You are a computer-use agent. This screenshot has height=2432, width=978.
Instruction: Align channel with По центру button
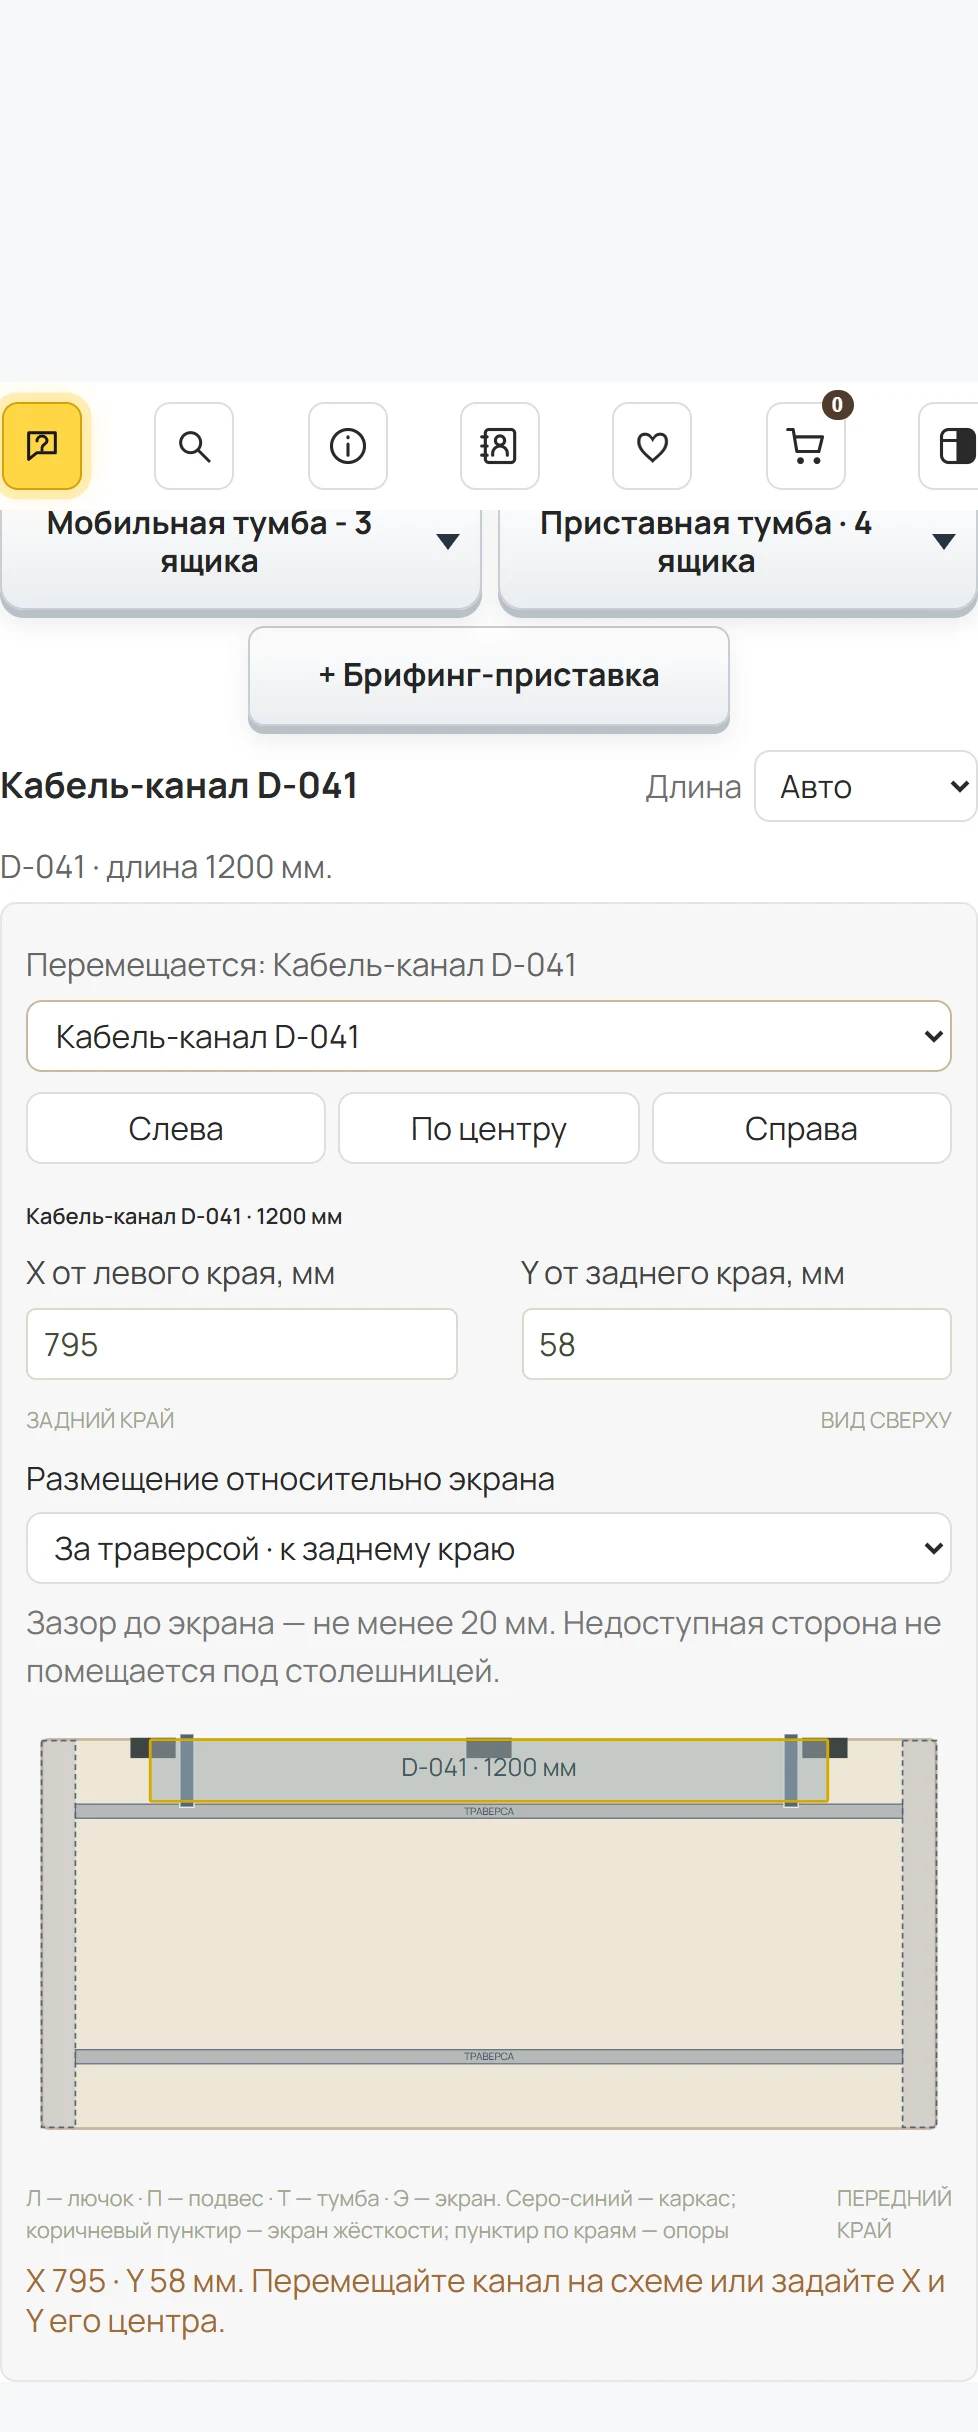pyautogui.click(x=489, y=1128)
